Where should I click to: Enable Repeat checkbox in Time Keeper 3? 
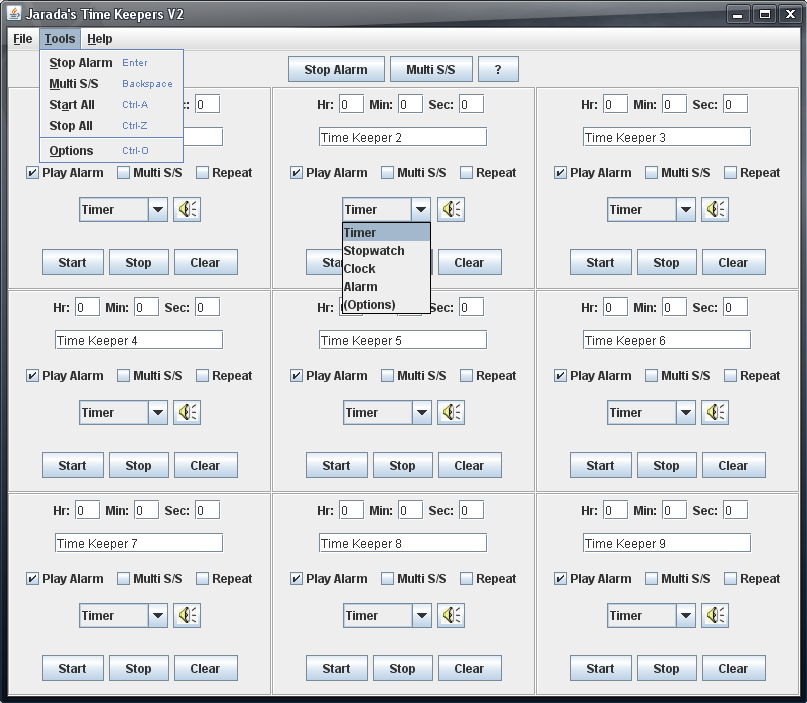pos(730,173)
